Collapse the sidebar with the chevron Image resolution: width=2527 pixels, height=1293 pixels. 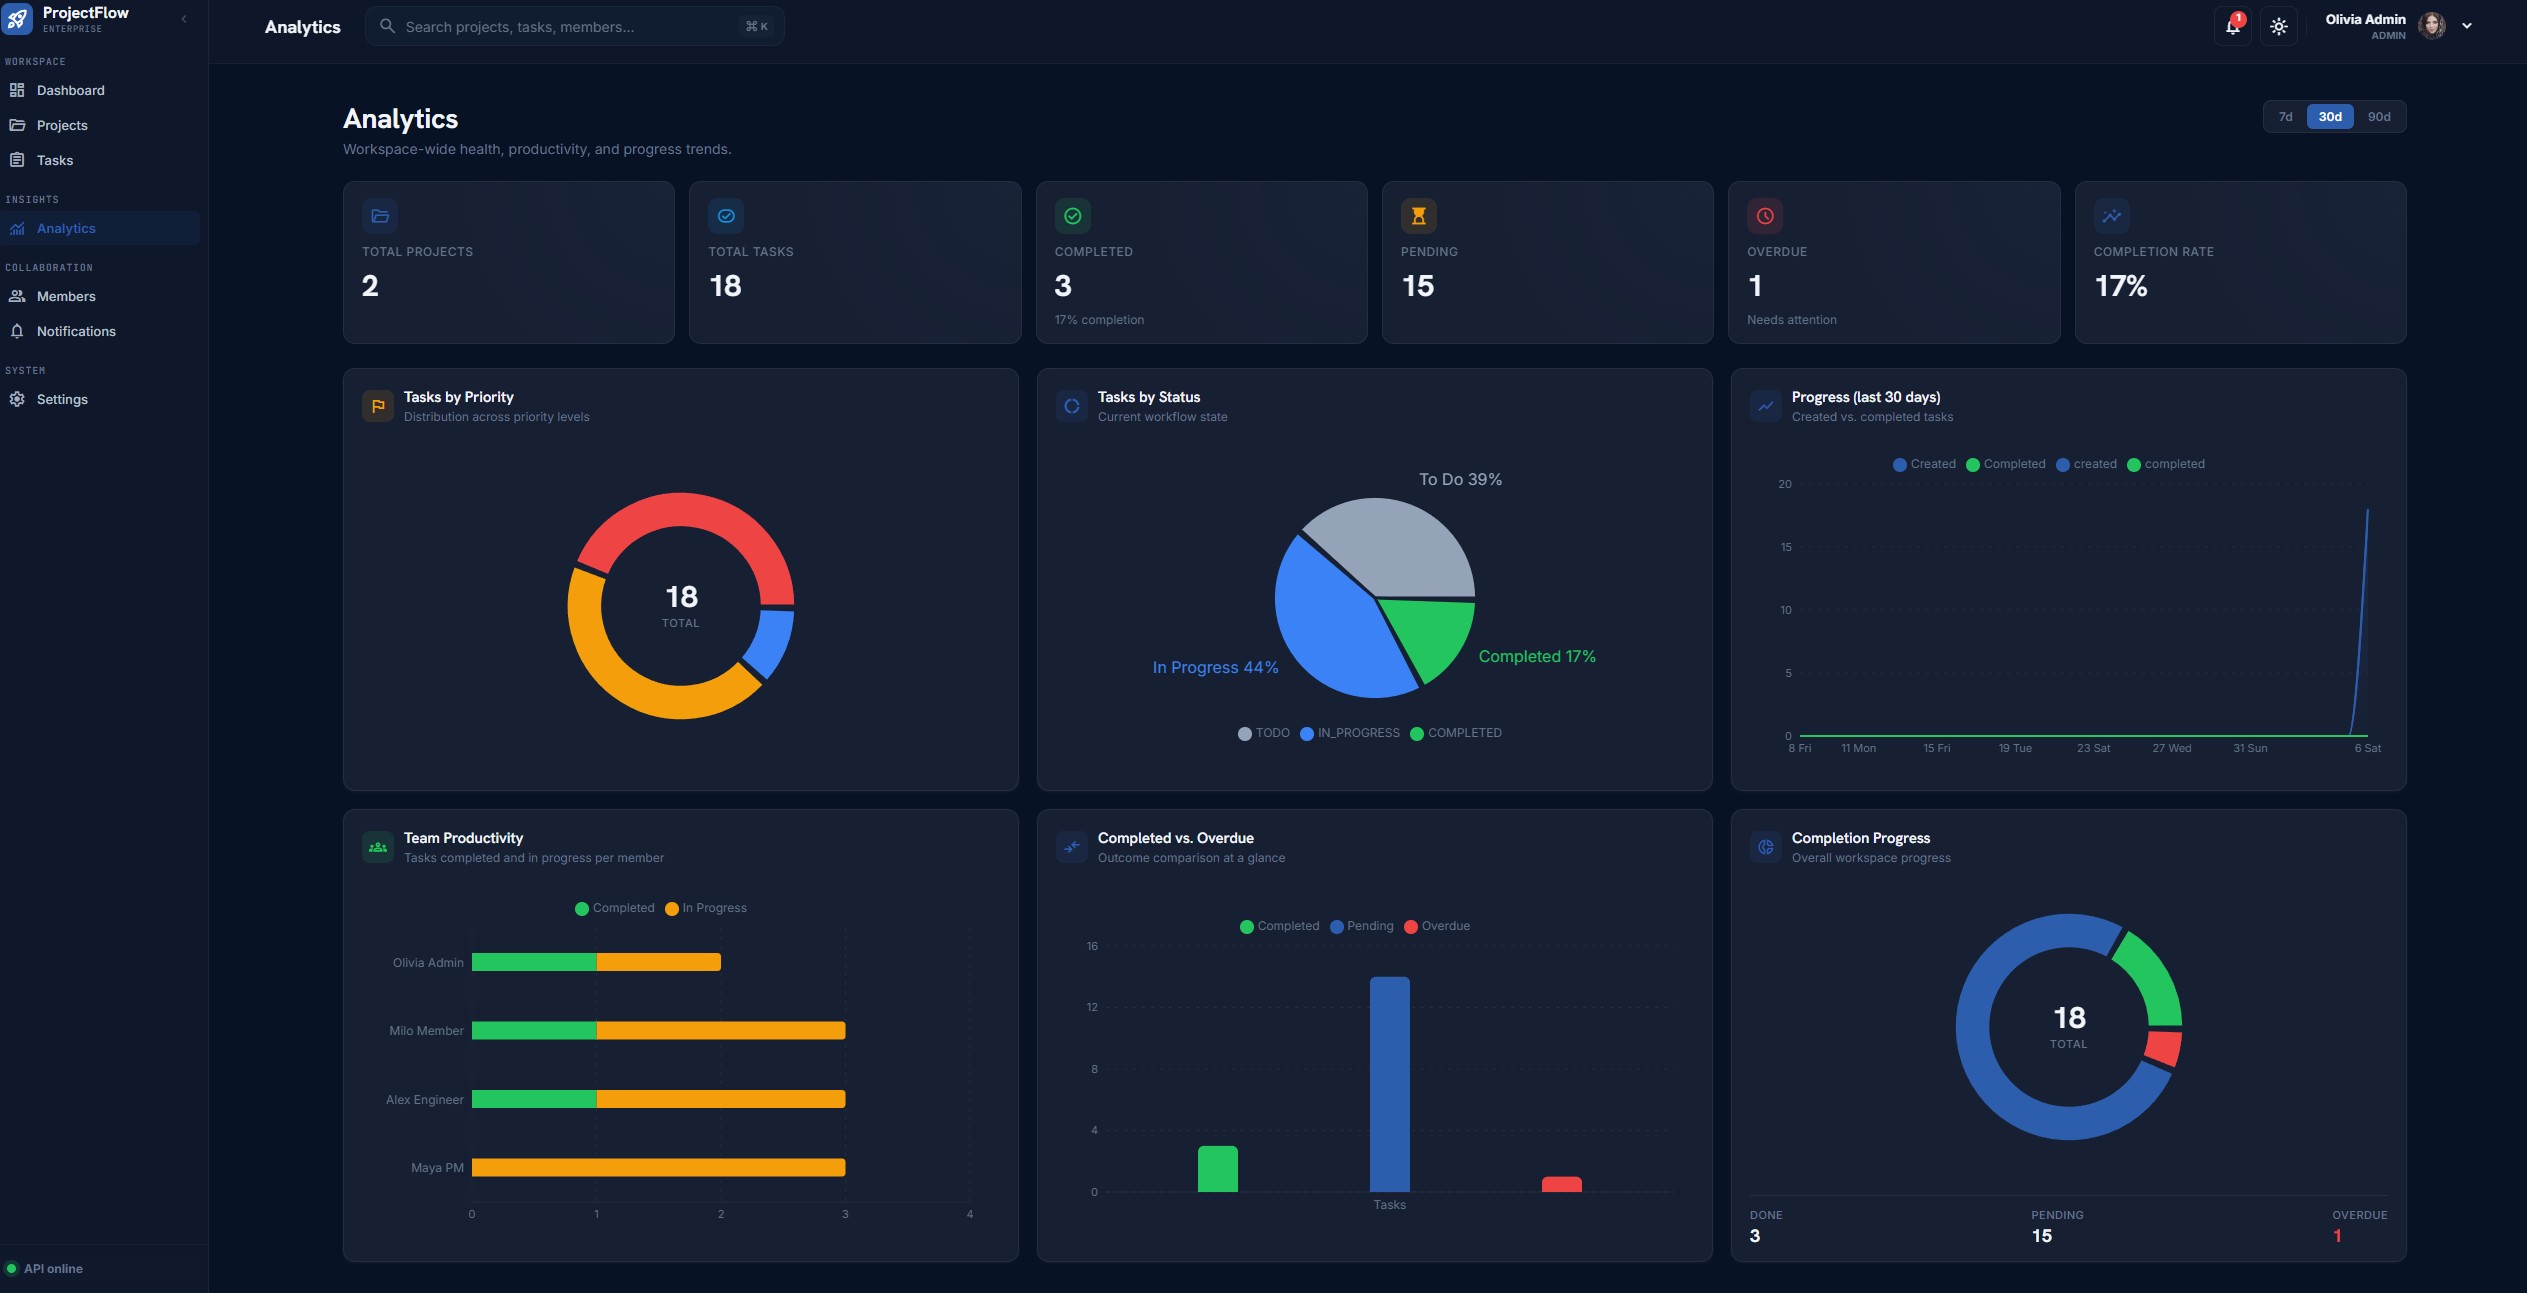184,19
